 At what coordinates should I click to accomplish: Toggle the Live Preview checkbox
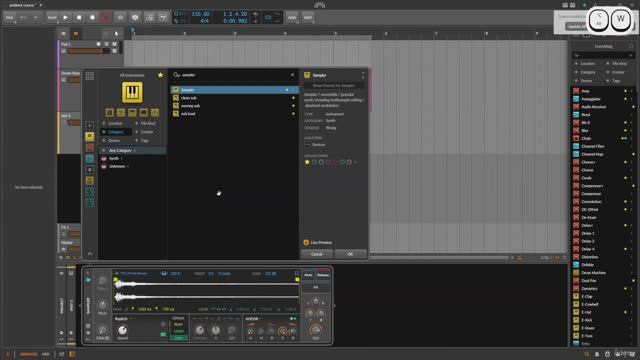point(306,242)
